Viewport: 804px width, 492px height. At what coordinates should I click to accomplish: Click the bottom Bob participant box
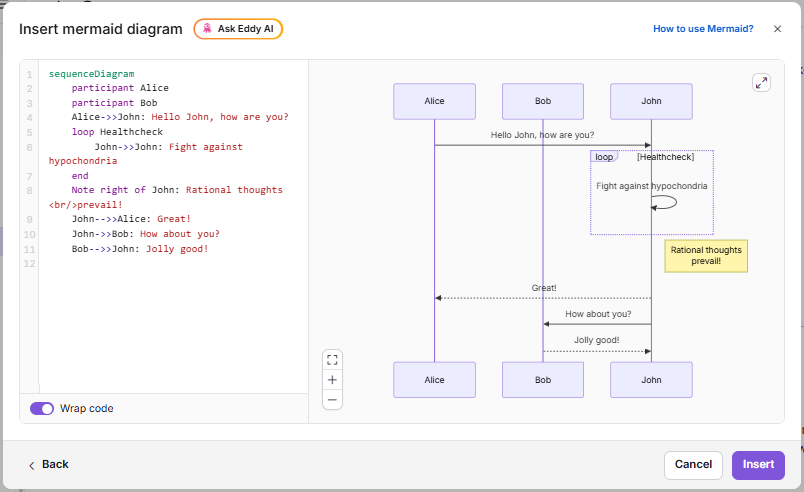543,380
